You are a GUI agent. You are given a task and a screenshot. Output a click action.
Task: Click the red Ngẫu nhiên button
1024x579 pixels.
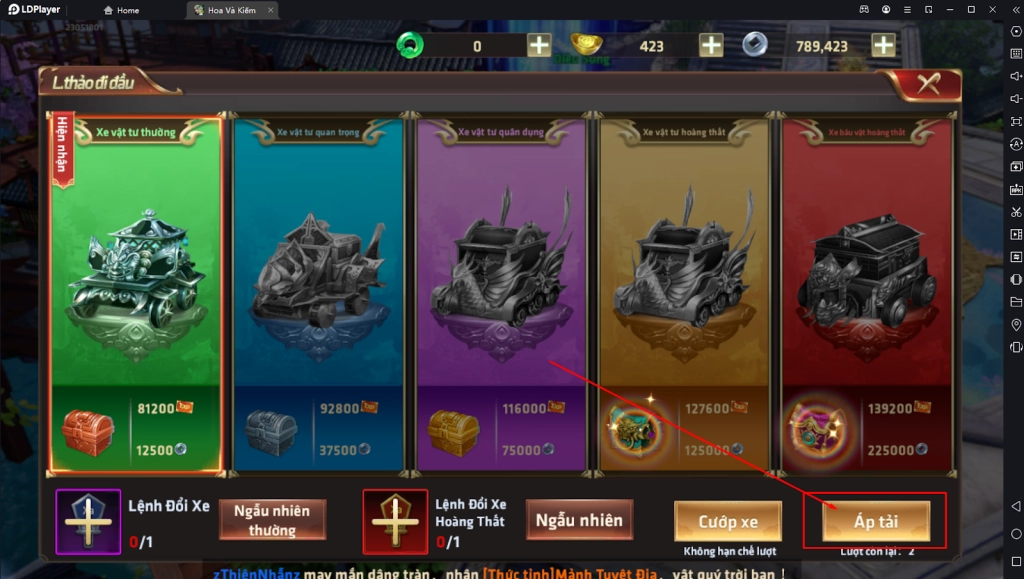click(579, 520)
